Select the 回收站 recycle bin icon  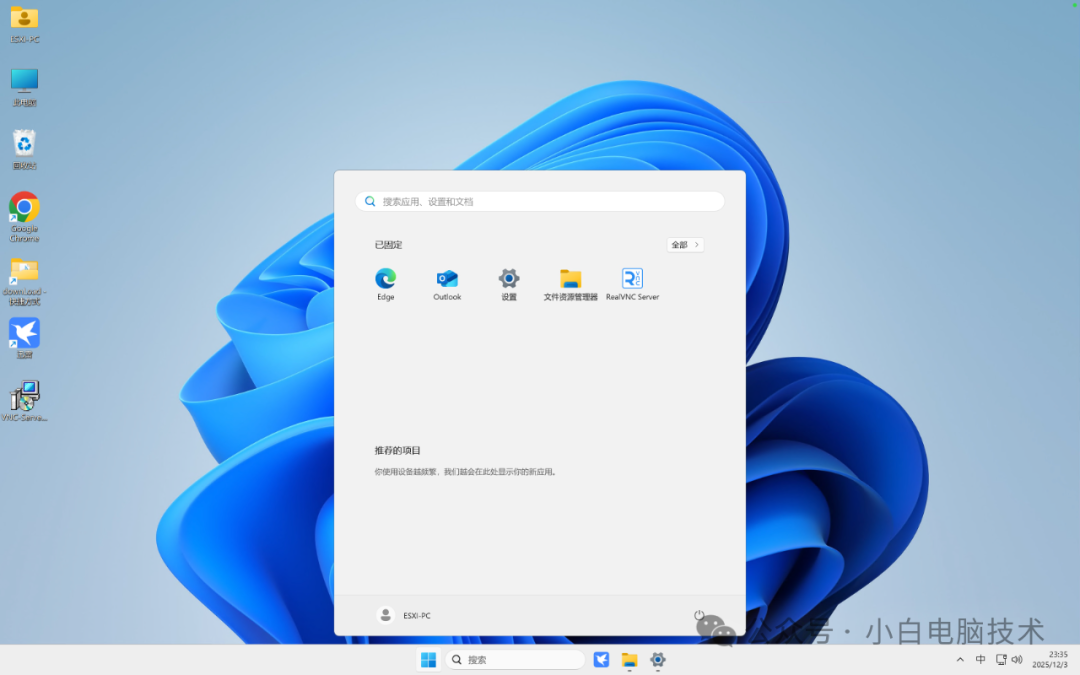pos(24,149)
